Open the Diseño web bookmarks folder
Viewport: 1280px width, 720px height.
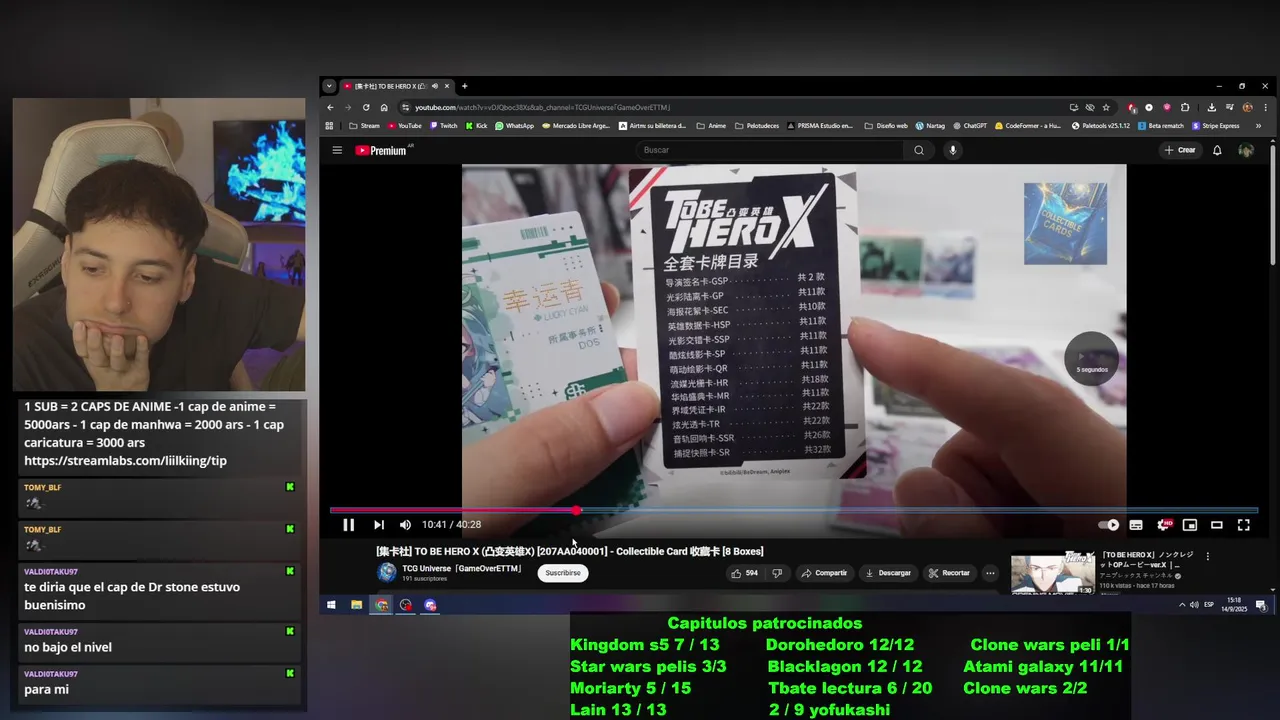[x=885, y=126]
